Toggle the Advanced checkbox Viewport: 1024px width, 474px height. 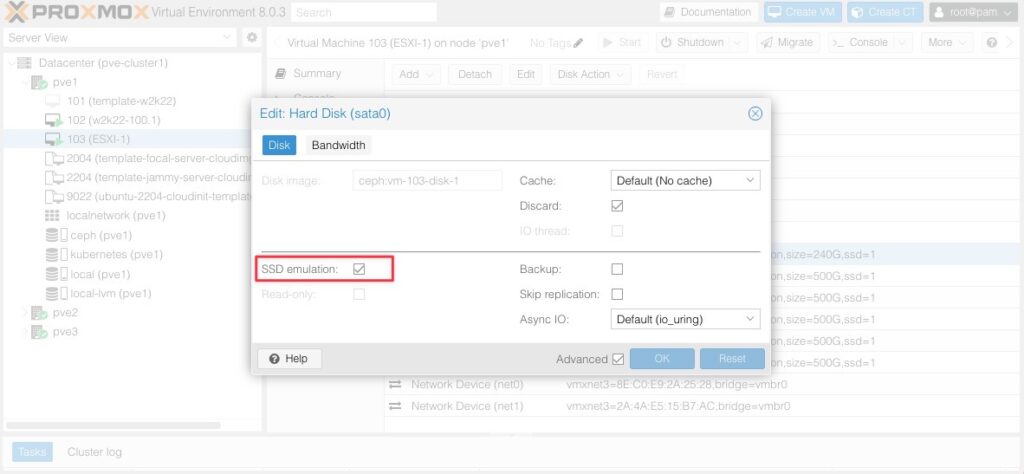coord(618,359)
